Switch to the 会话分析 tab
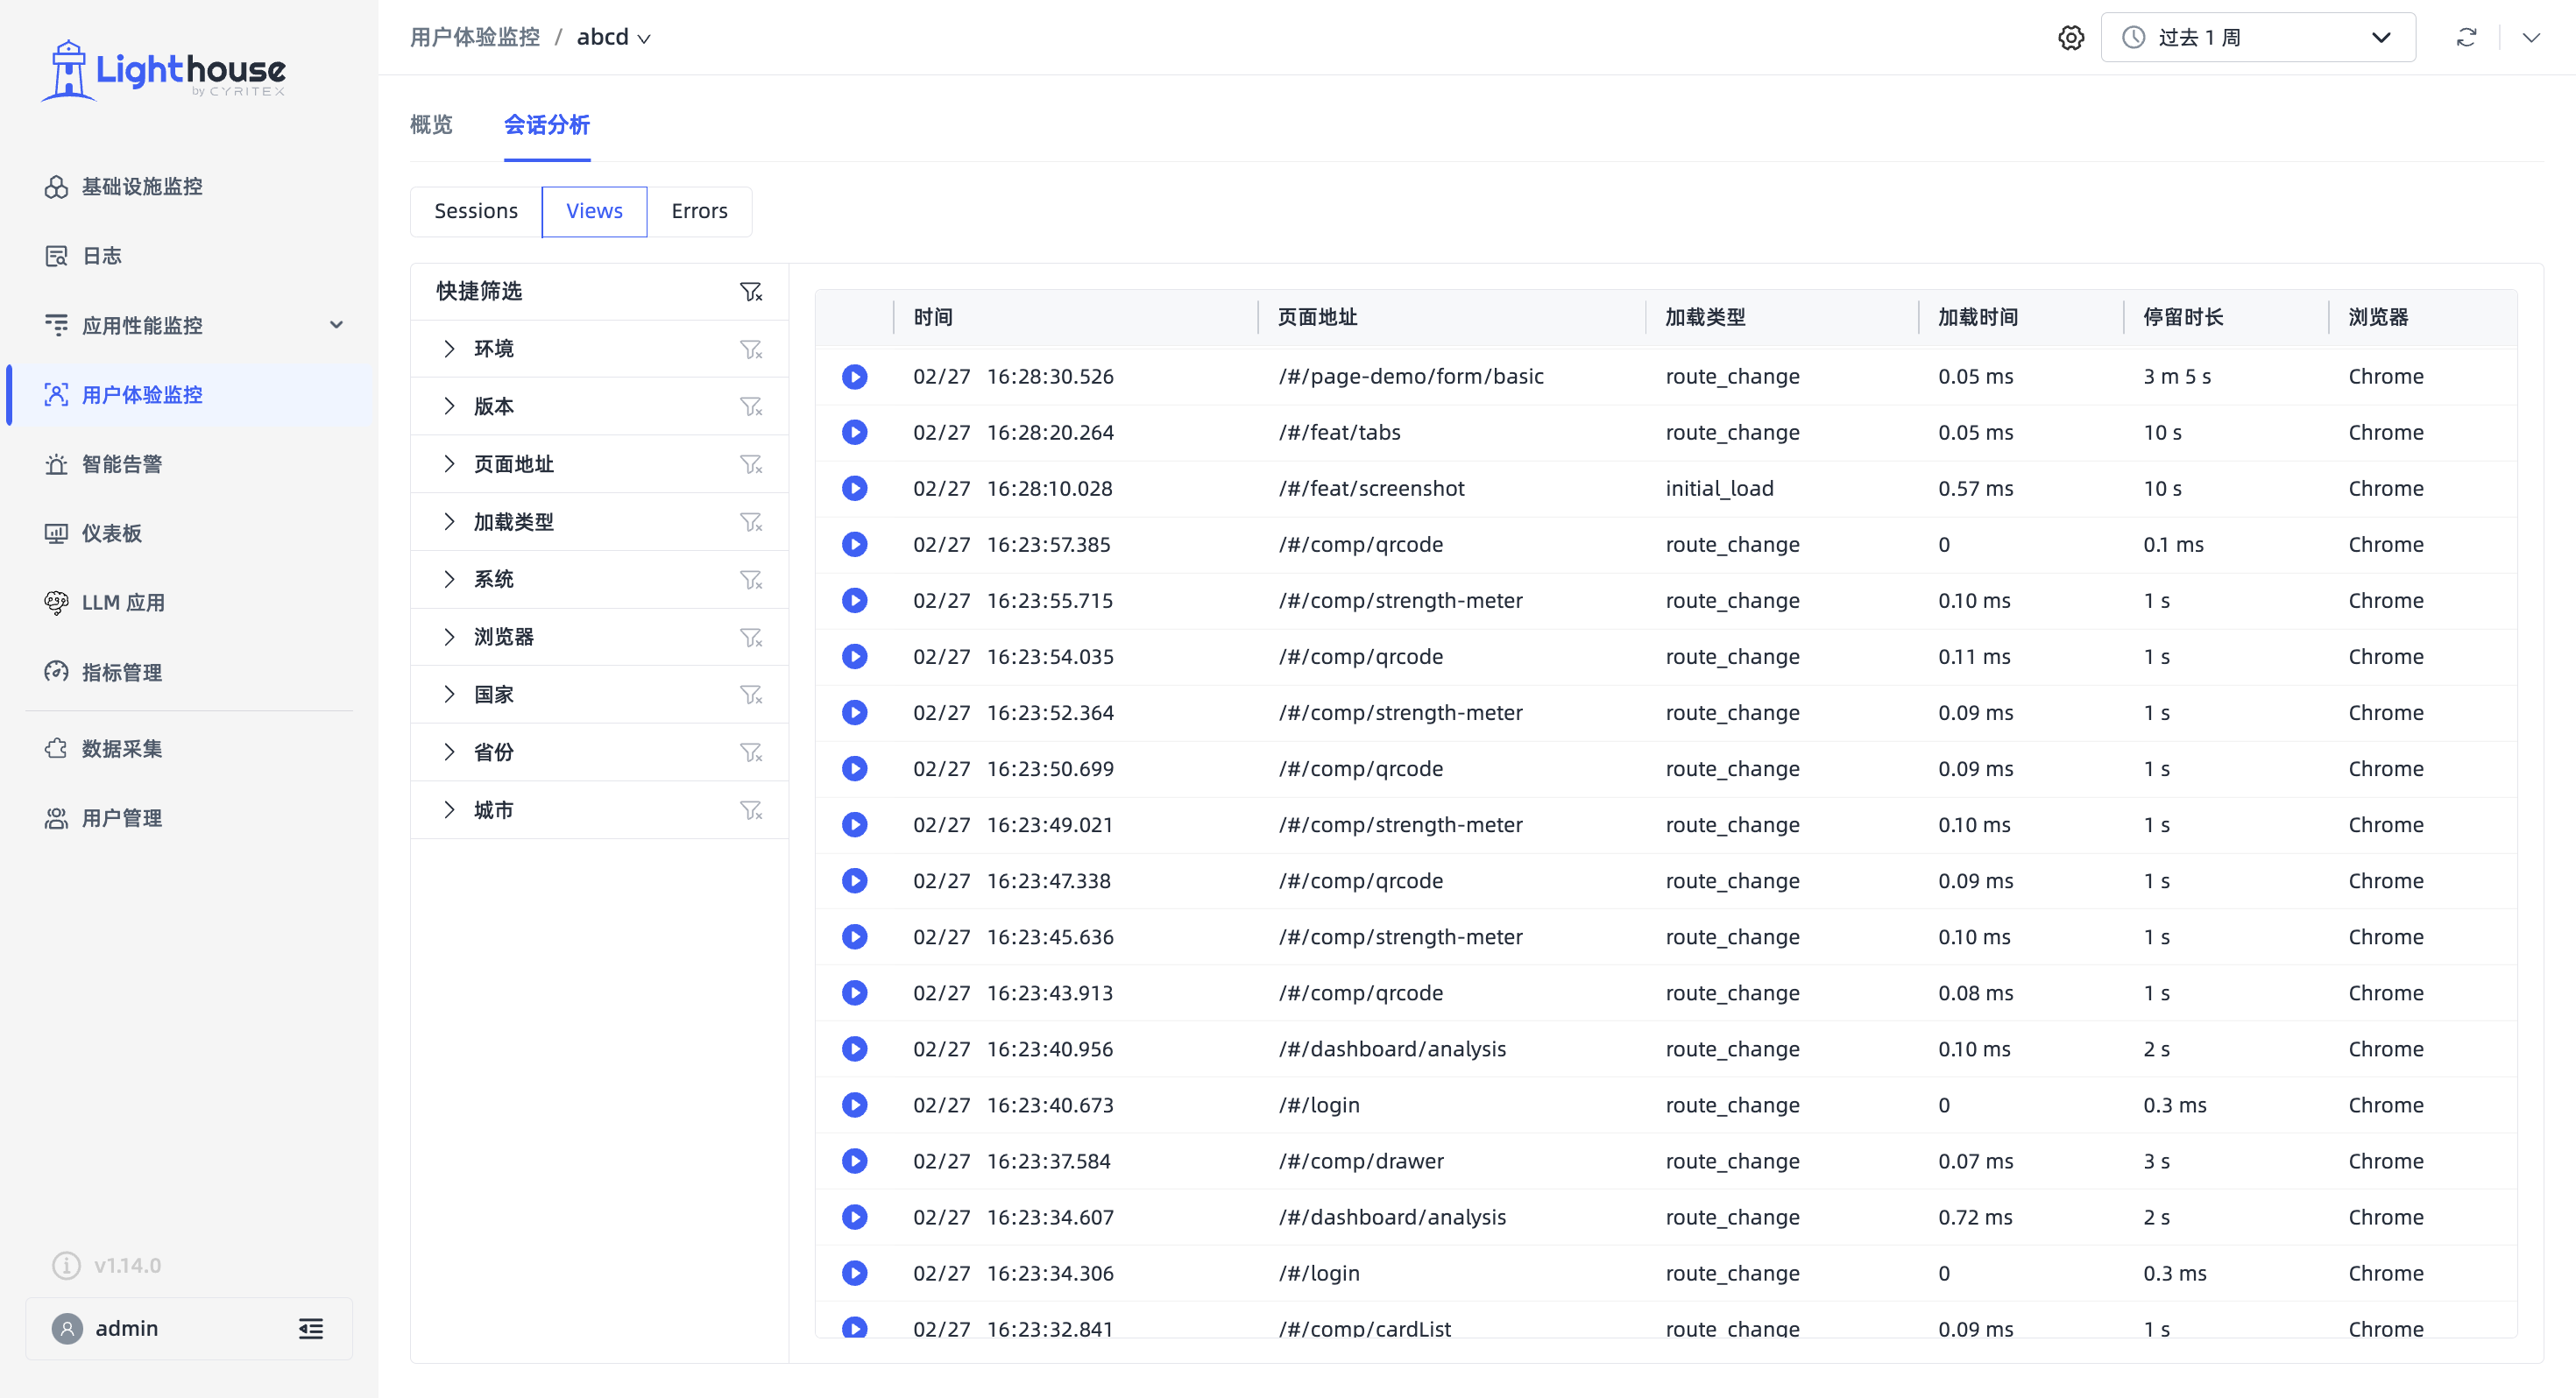 [547, 125]
